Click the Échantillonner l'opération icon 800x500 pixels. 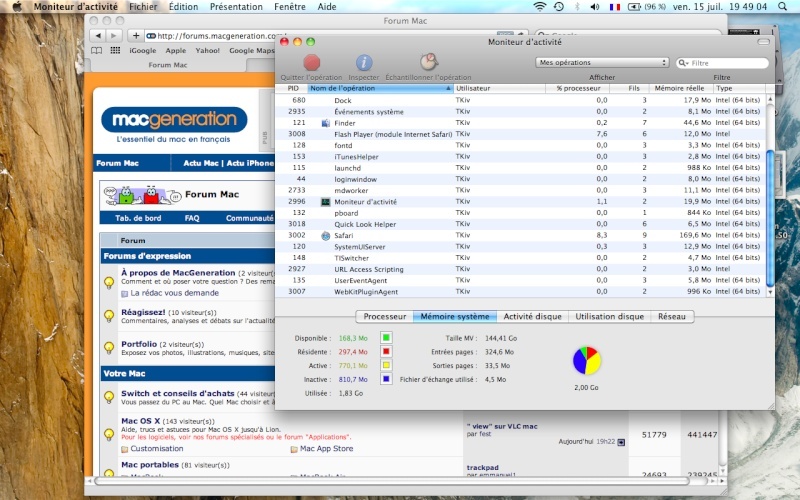(429, 62)
